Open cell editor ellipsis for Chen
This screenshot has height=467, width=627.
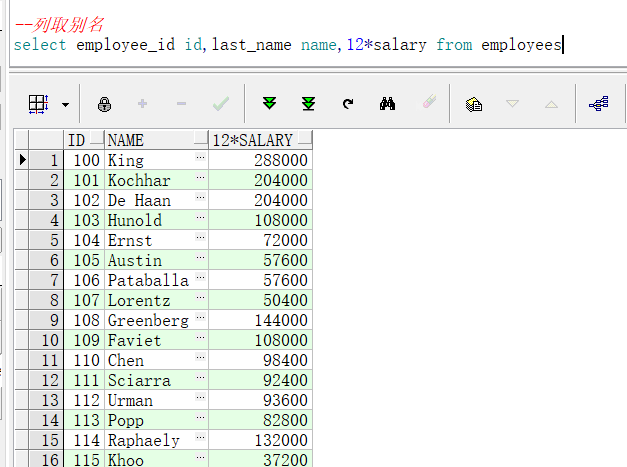coord(201,357)
